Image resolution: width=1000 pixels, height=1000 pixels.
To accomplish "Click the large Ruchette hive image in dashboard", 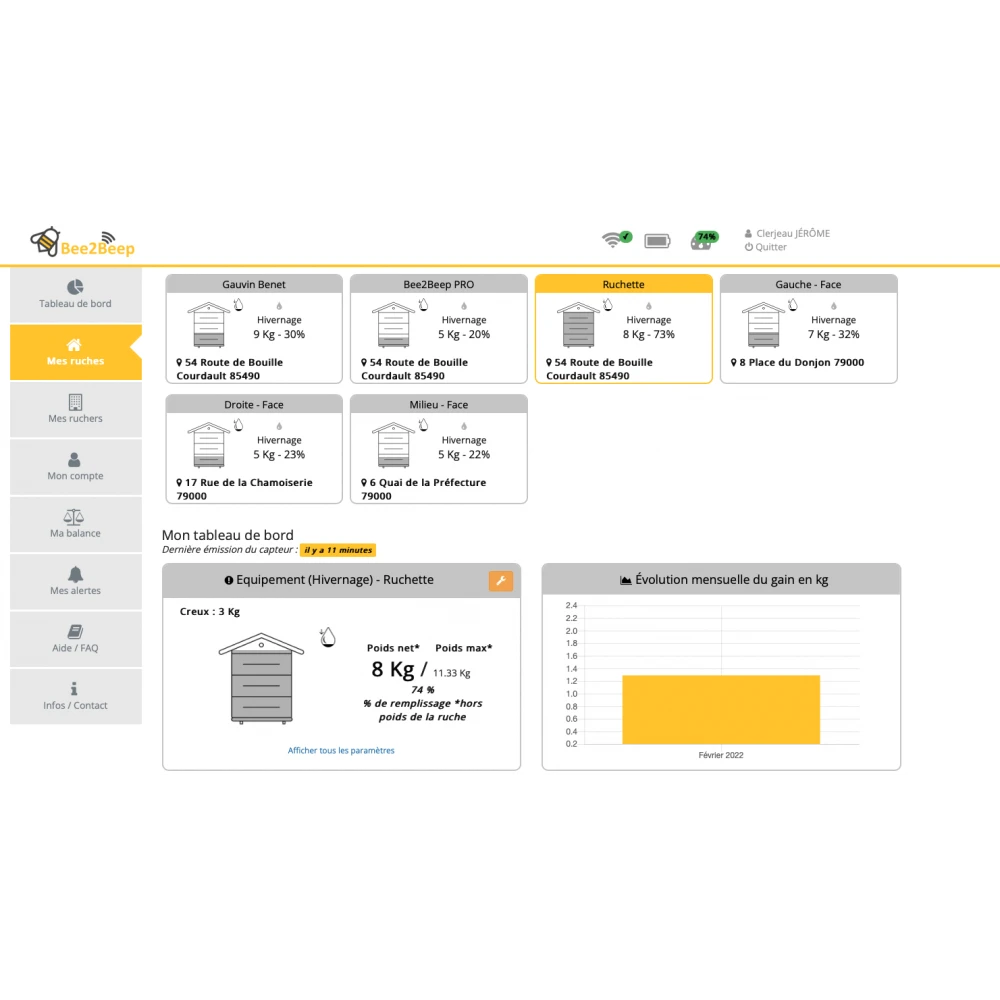I will coord(261,678).
